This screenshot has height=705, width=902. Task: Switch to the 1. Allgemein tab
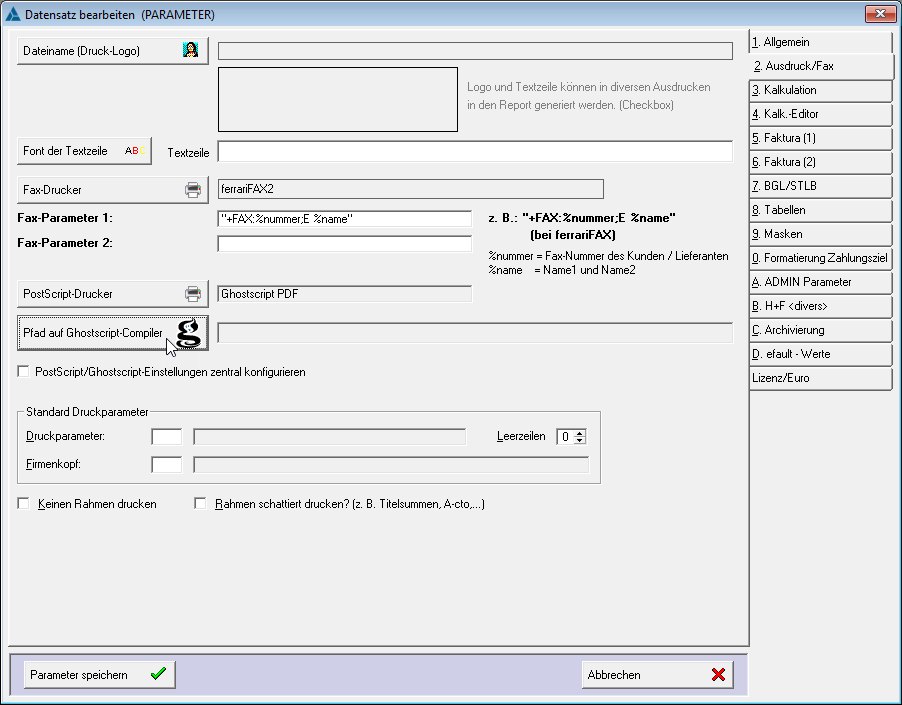point(820,42)
